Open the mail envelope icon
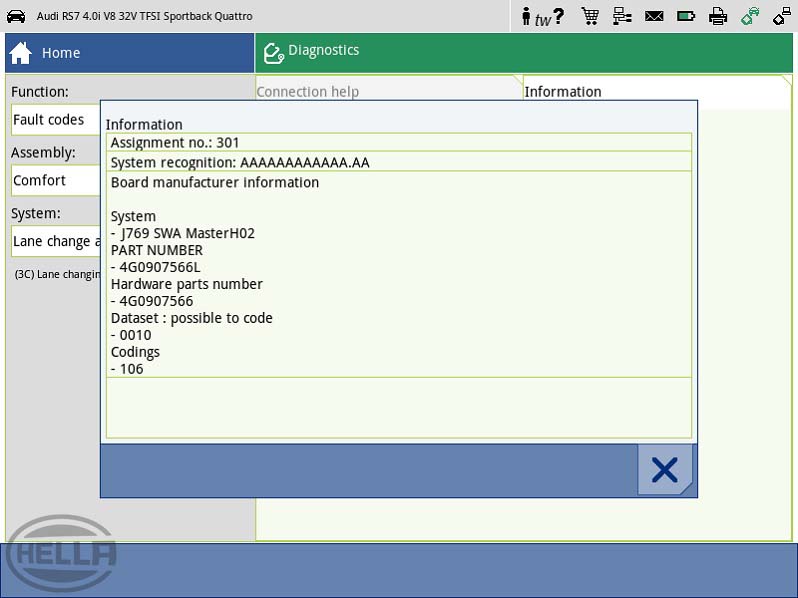 (x=654, y=16)
